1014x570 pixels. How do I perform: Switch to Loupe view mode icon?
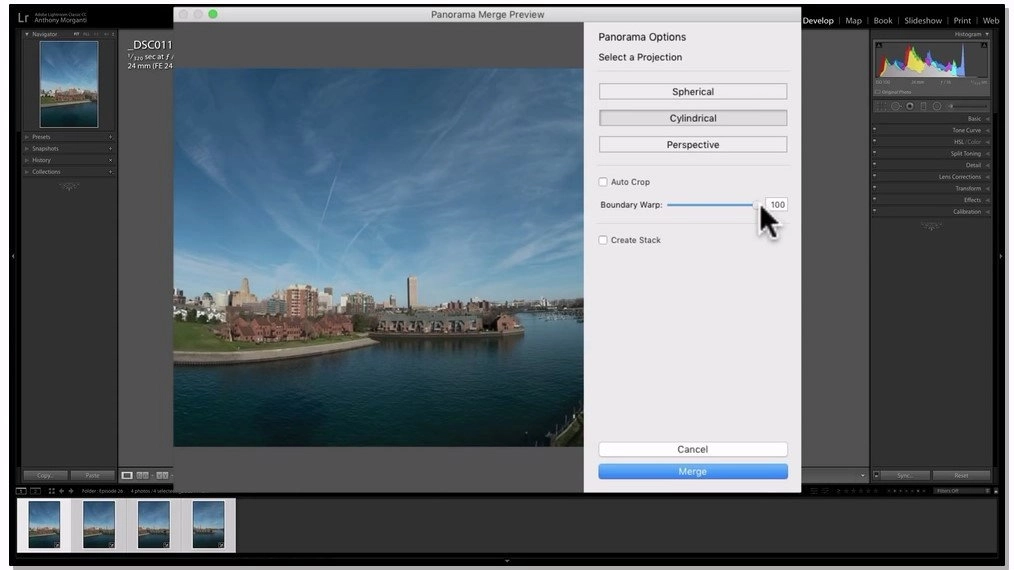(x=127, y=476)
